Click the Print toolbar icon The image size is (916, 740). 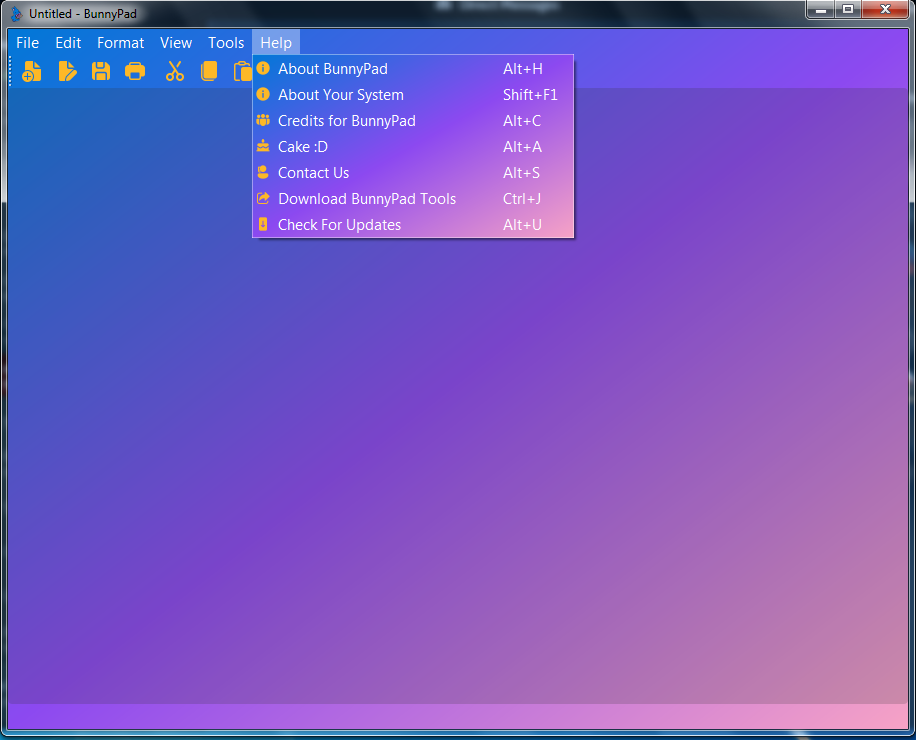[x=135, y=71]
